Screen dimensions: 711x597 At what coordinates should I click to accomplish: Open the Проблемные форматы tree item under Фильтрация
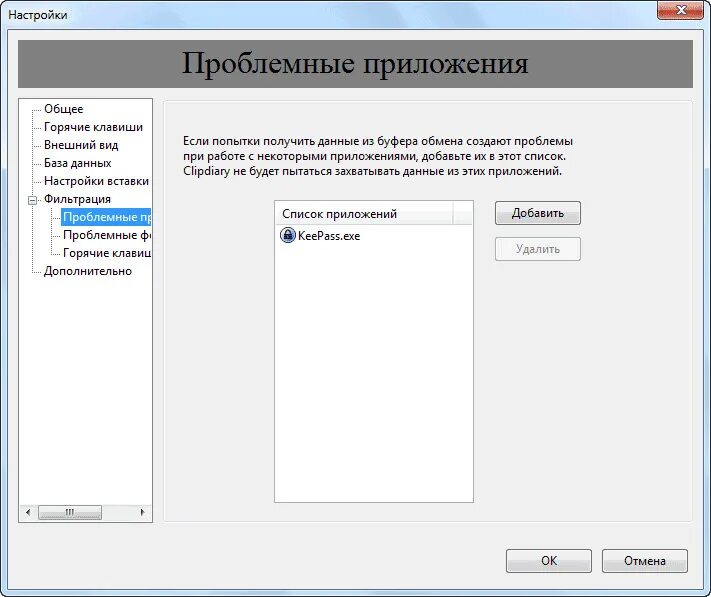[x=107, y=235]
